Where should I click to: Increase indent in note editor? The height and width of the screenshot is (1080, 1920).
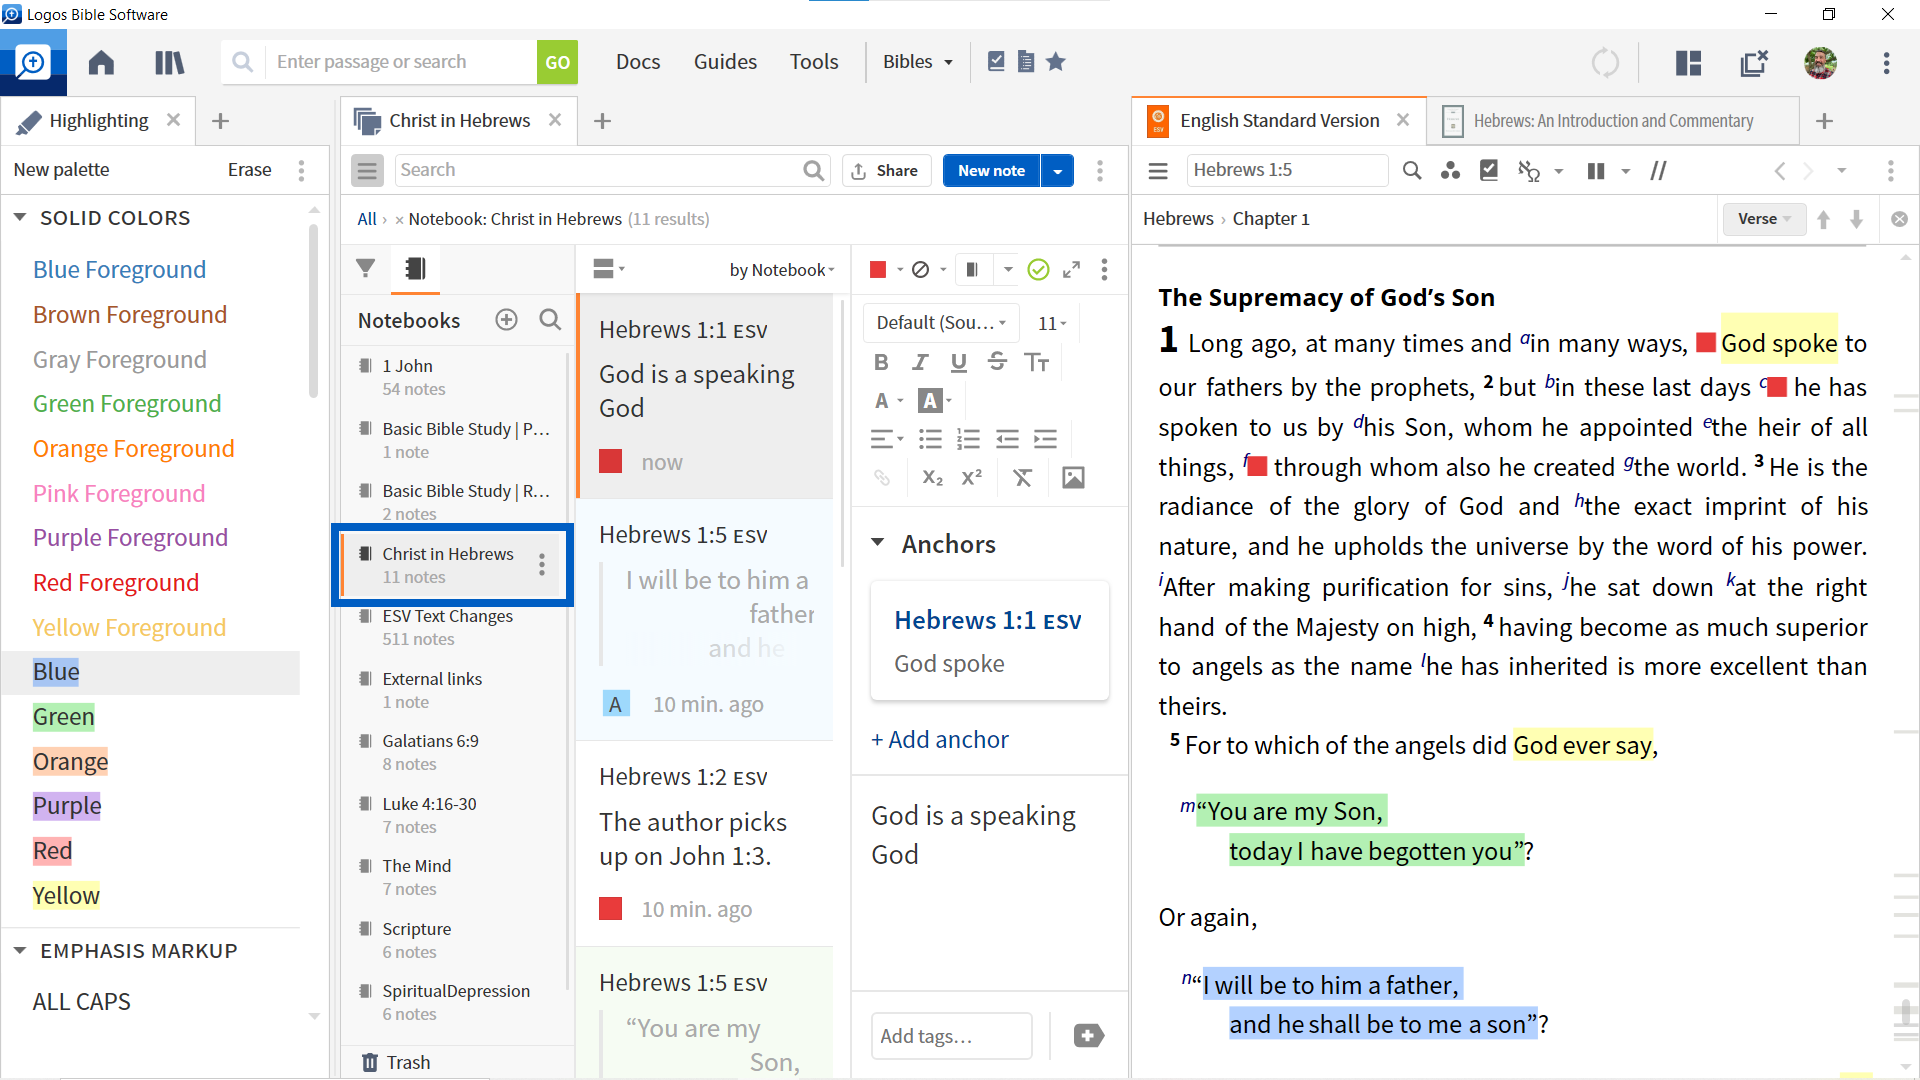coord(1045,439)
